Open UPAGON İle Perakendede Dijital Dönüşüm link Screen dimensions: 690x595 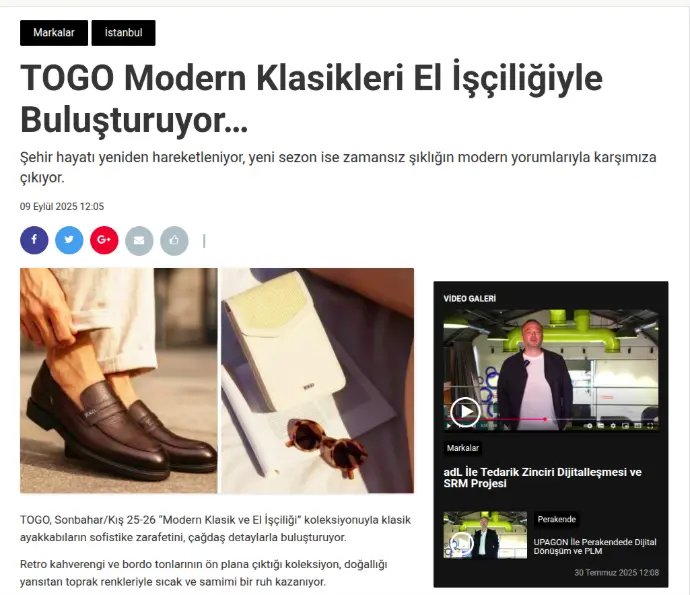pyautogui.click(x=595, y=547)
